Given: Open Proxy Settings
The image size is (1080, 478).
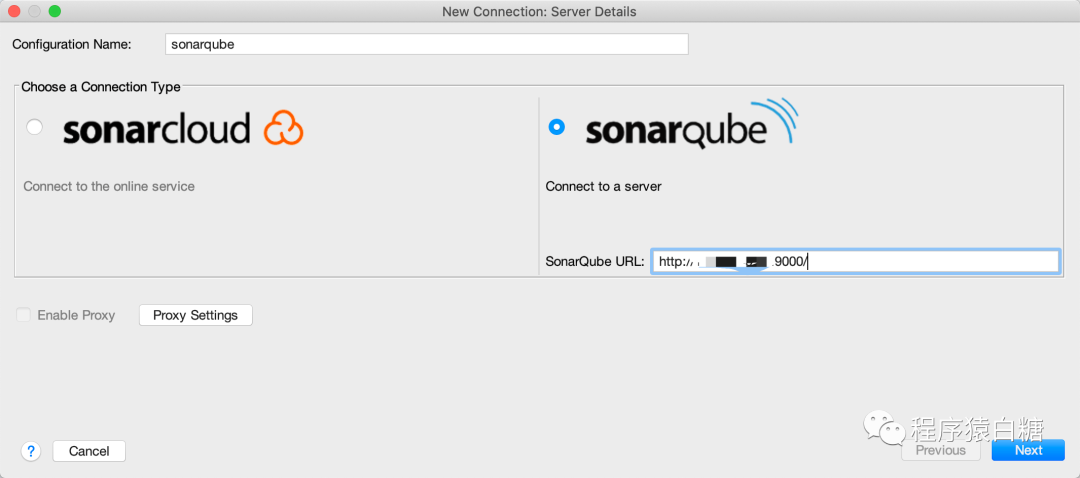Looking at the screenshot, I should (196, 315).
